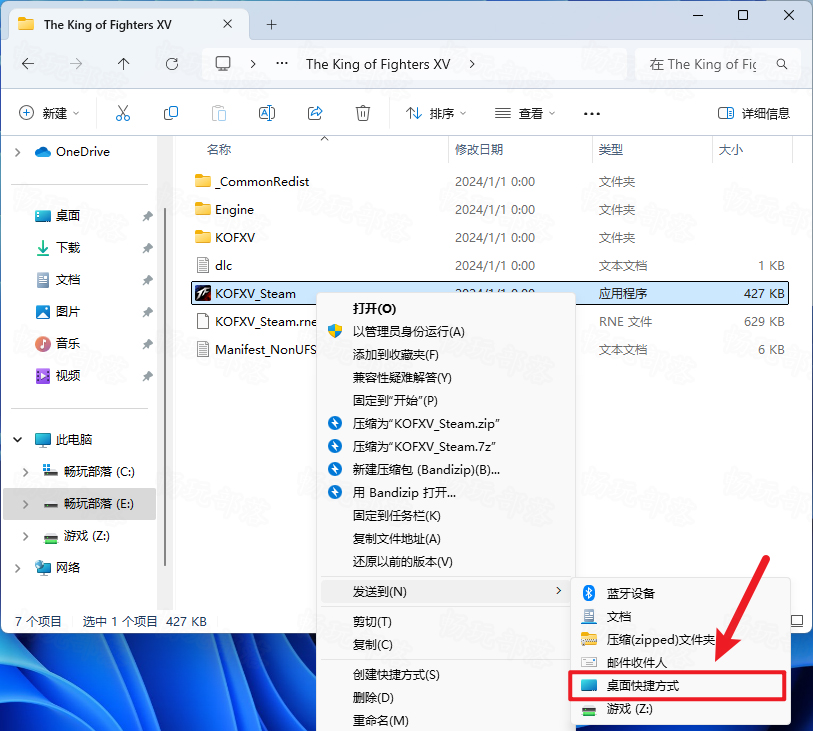Sort by 大小 column header
Viewport: 813px width, 731px height.
[x=731, y=150]
